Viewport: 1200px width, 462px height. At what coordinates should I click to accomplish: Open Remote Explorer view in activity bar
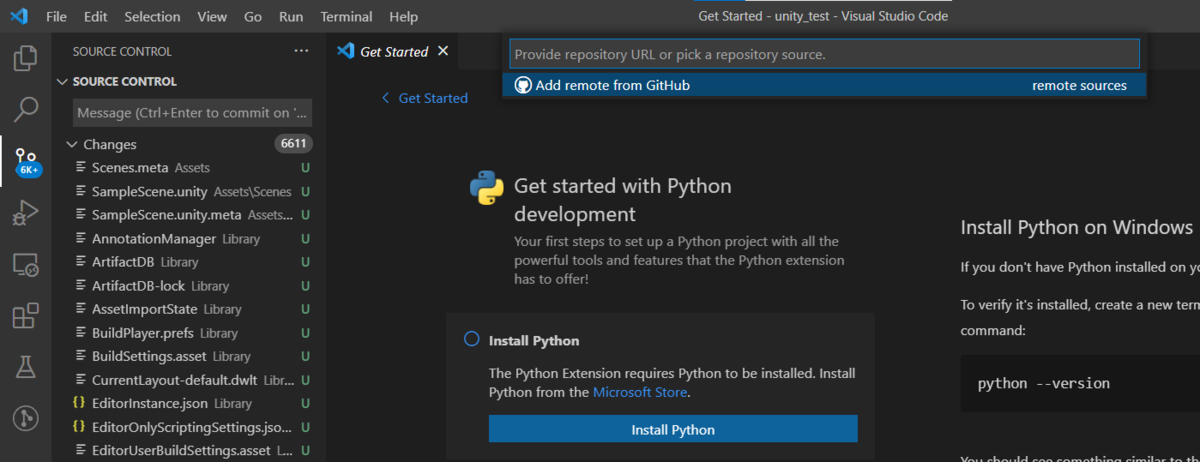[x=25, y=265]
